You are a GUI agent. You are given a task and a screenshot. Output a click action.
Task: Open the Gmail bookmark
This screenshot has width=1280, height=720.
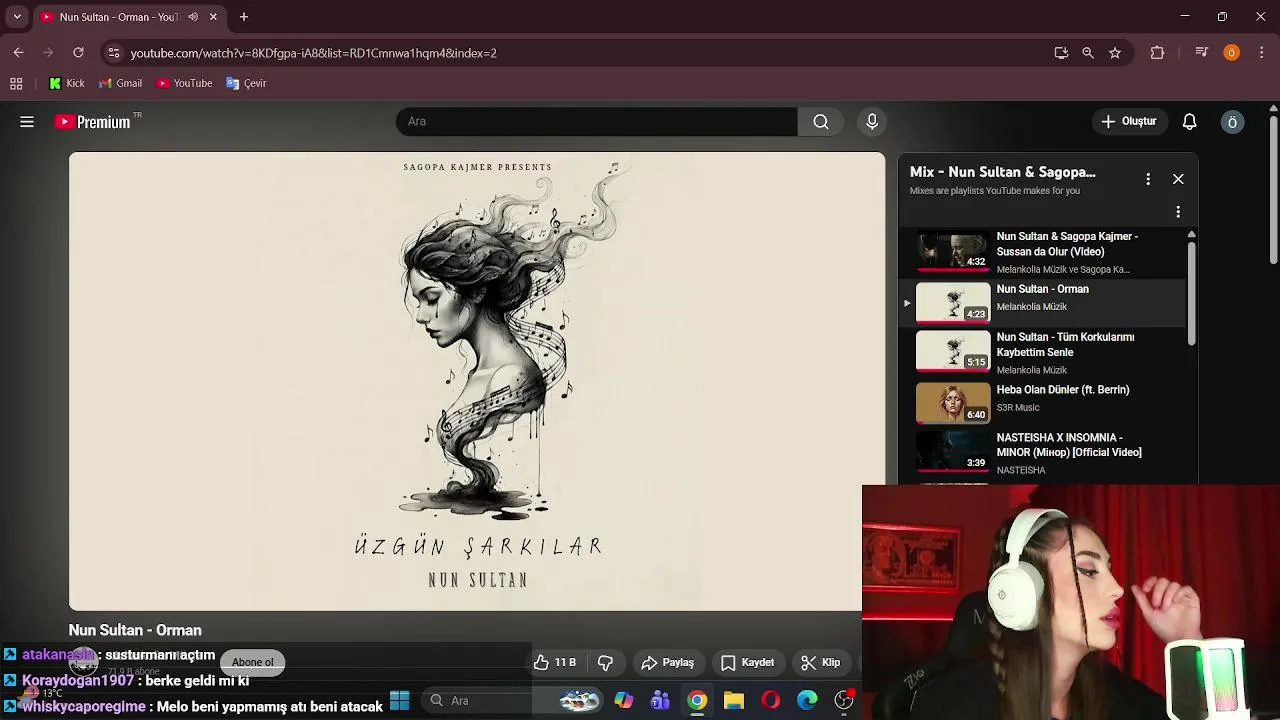120,84
